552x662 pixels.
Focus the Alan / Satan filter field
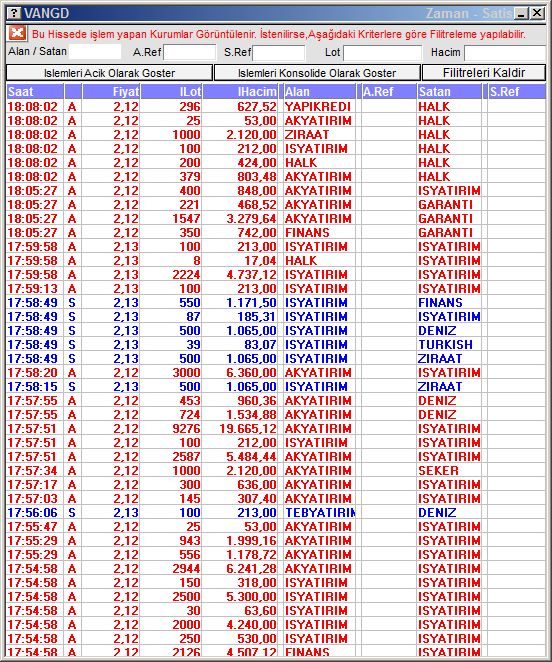[95, 52]
